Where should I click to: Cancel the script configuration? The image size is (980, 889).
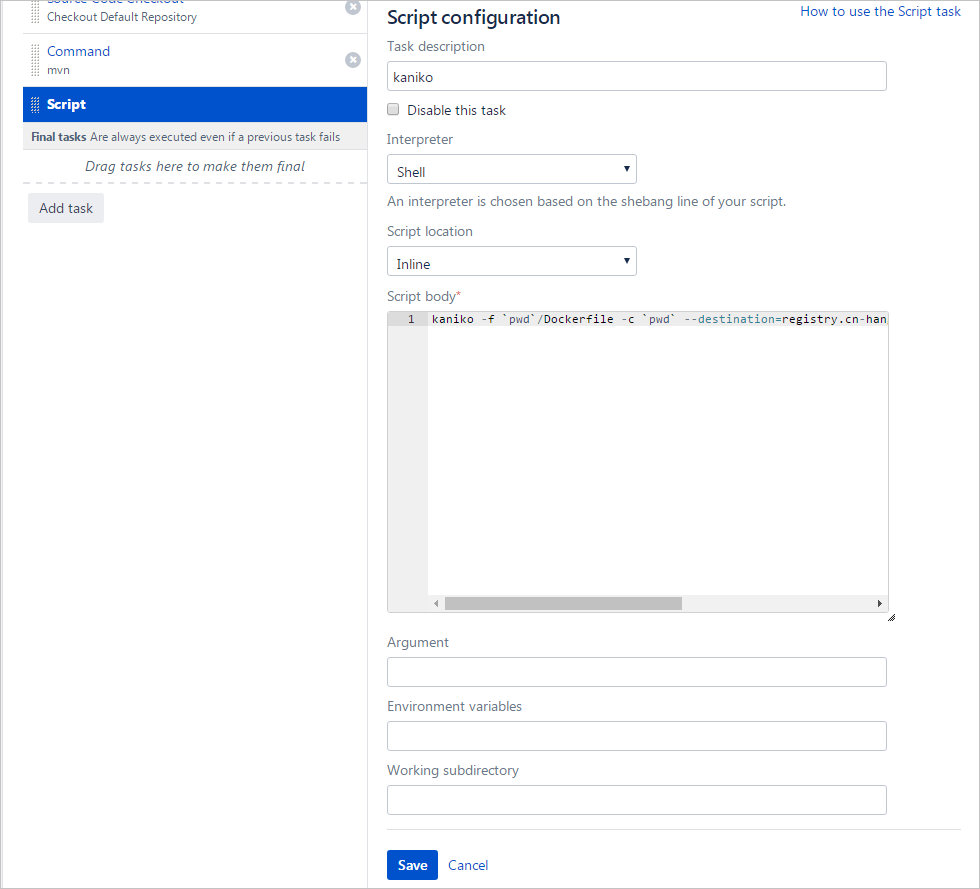[468, 865]
